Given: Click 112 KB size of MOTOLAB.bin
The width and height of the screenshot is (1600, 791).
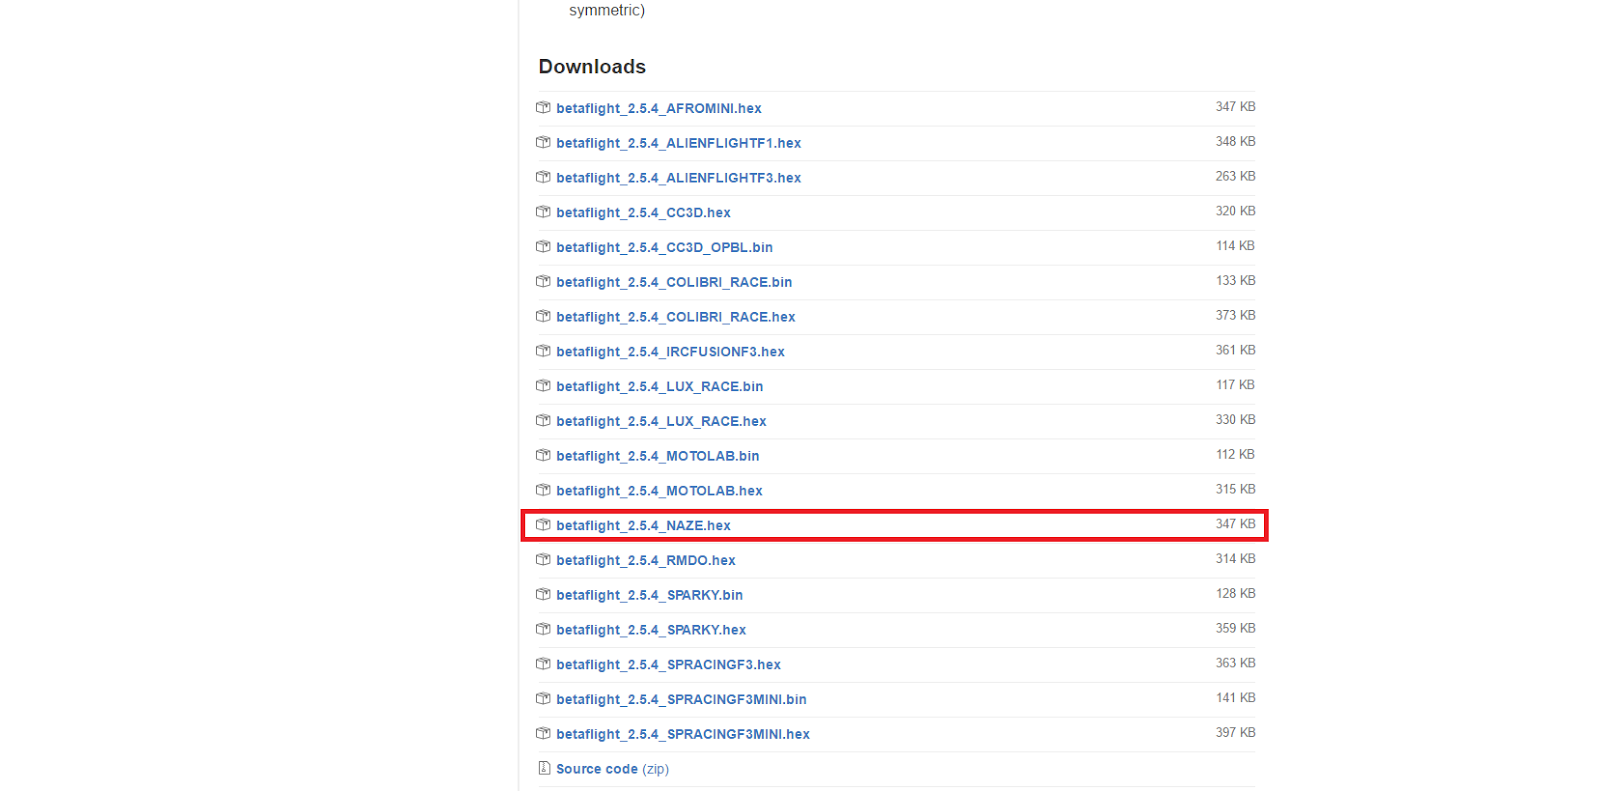Looking at the screenshot, I should [1235, 455].
